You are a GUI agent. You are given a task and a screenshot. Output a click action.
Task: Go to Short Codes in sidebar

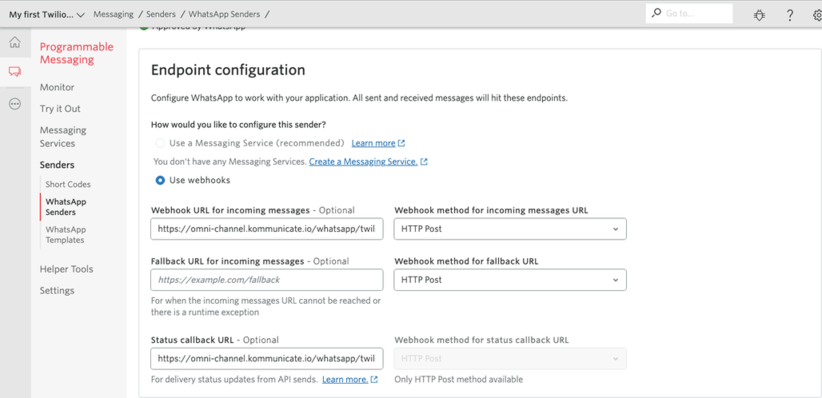pyautogui.click(x=68, y=185)
